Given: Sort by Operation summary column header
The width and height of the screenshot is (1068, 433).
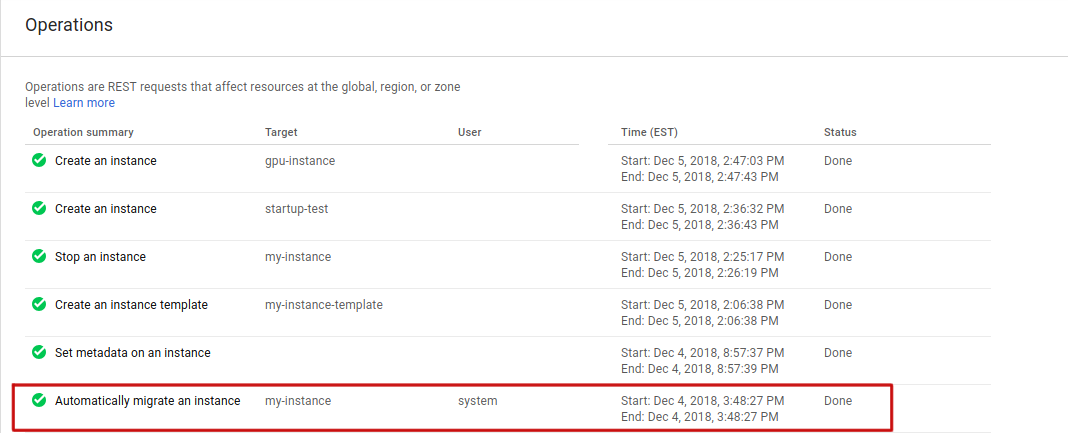Looking at the screenshot, I should [83, 132].
